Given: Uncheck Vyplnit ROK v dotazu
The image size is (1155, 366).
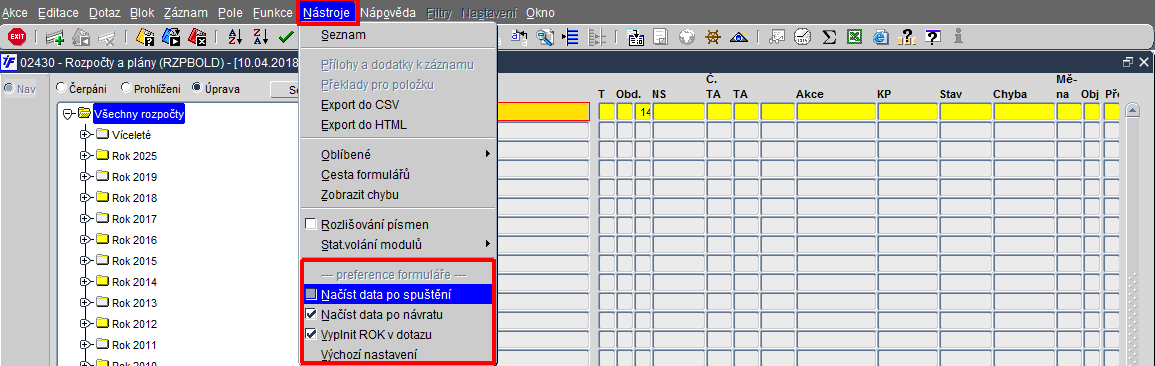Looking at the screenshot, I should 311,334.
